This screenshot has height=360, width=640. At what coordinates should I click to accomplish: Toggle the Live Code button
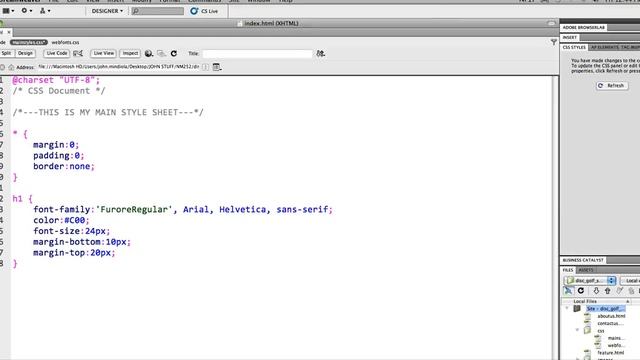(57, 53)
